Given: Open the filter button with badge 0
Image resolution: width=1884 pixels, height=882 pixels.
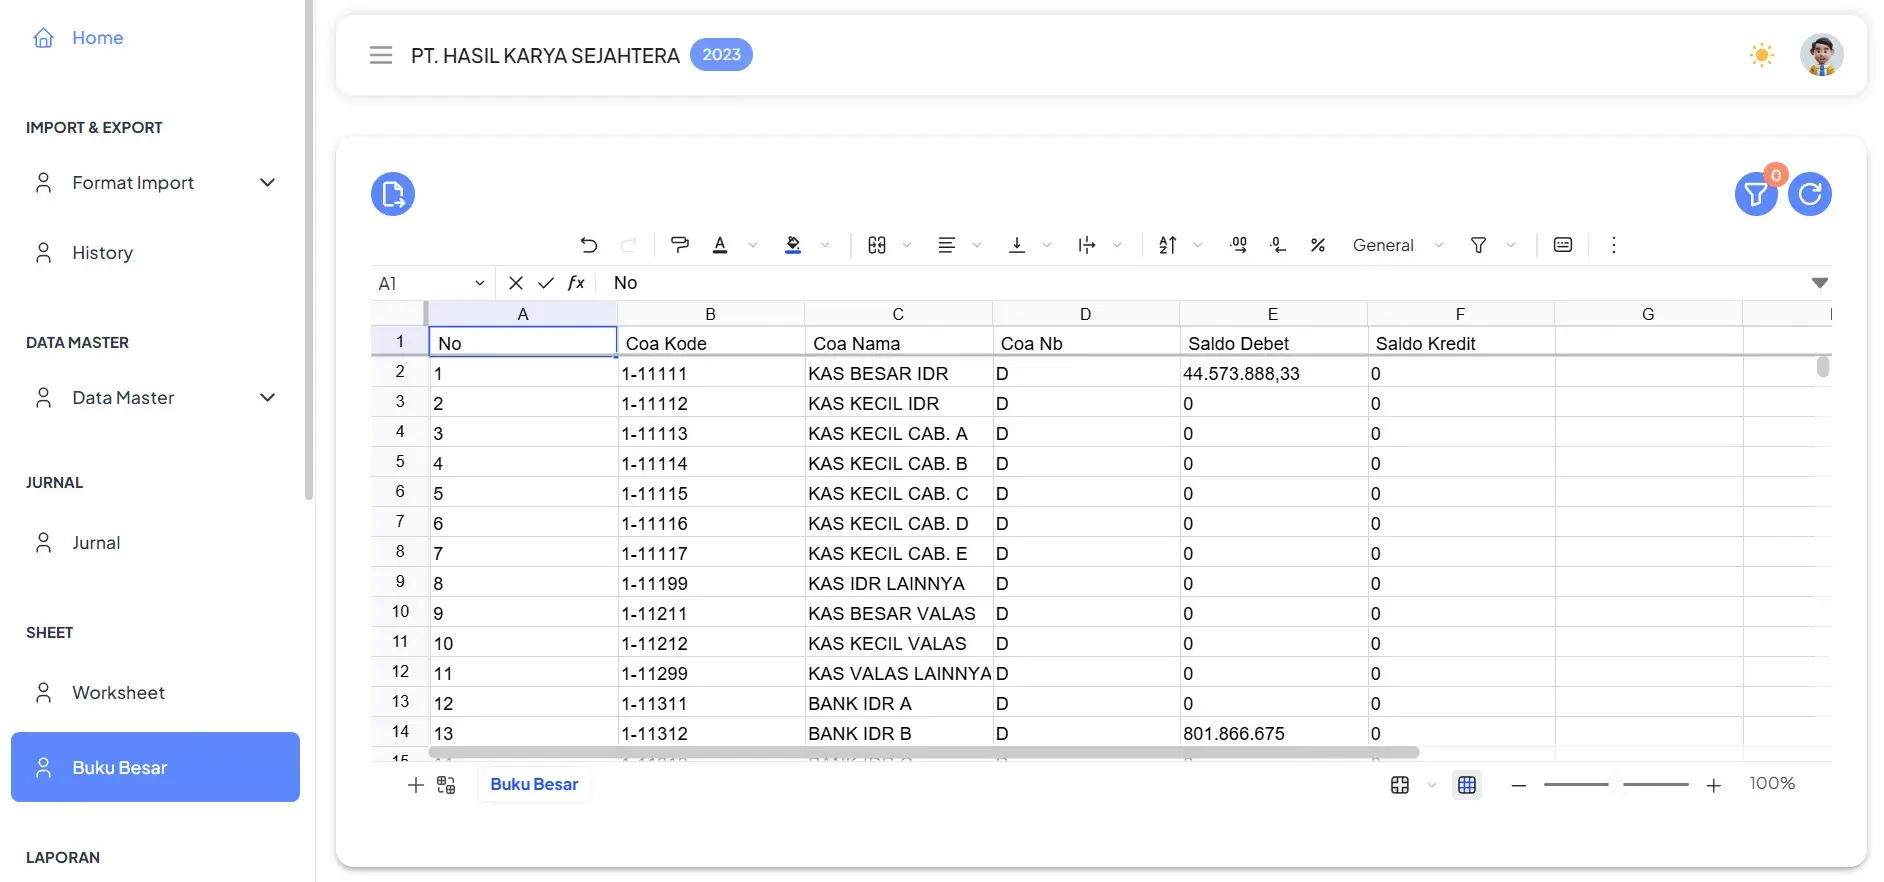Looking at the screenshot, I should point(1756,194).
